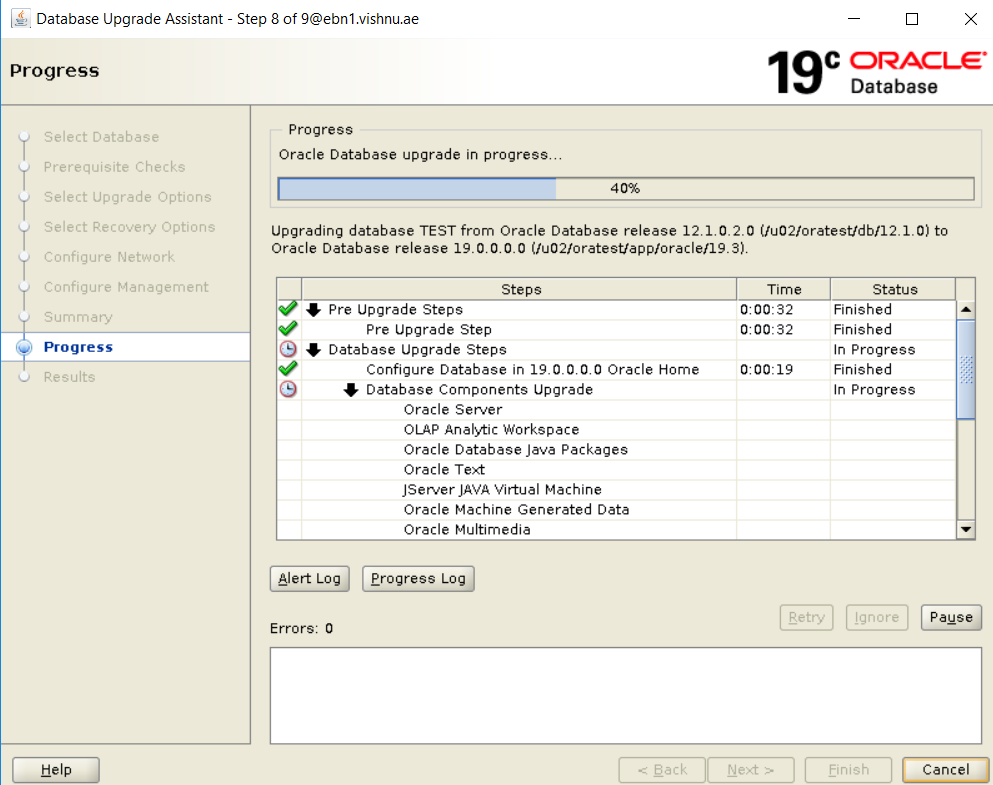Click the steps table scroll down arrow
The image size is (993, 785).
click(966, 529)
